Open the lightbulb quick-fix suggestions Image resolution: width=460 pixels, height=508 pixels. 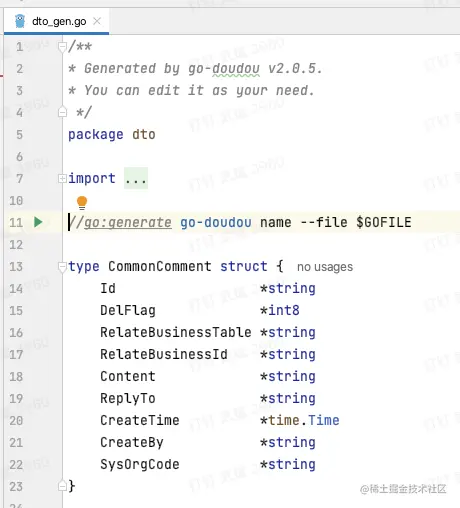pyautogui.click(x=82, y=203)
